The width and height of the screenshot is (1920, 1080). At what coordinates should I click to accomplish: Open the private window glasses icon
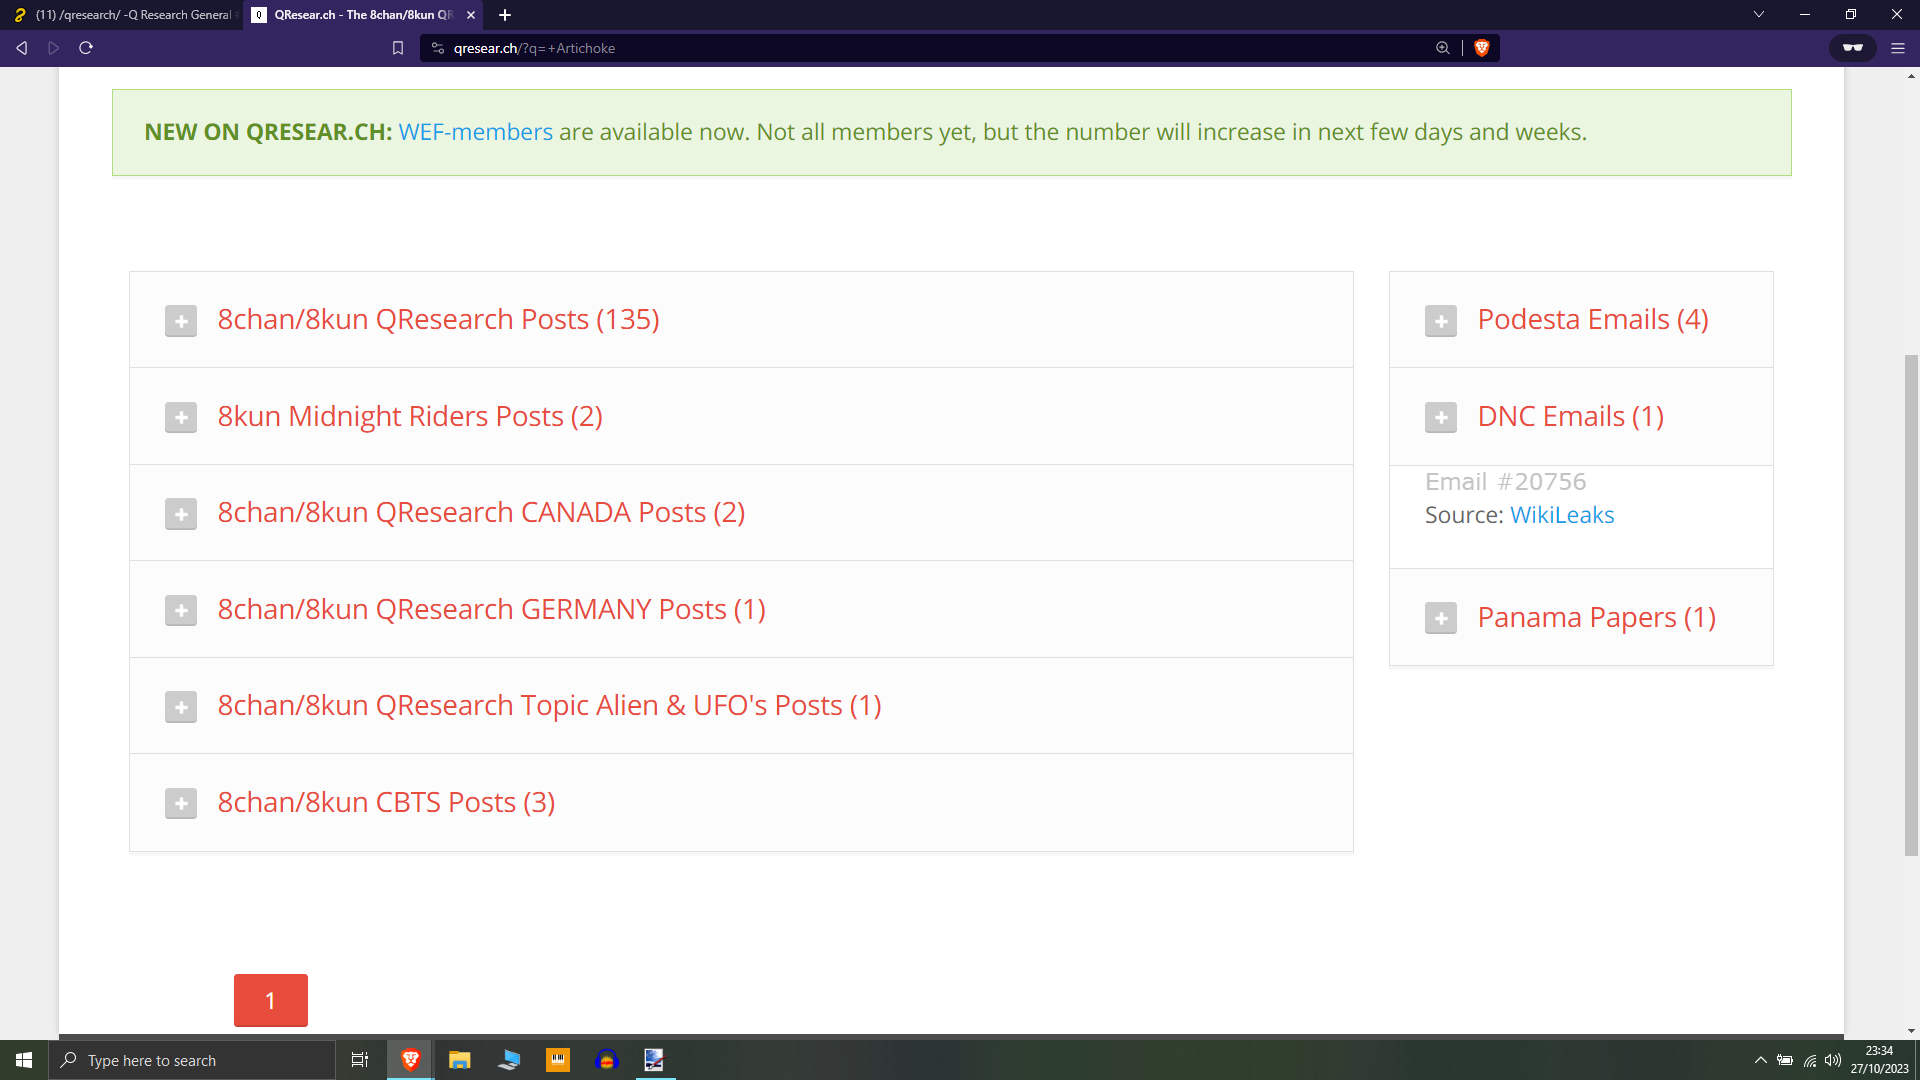coord(1853,48)
